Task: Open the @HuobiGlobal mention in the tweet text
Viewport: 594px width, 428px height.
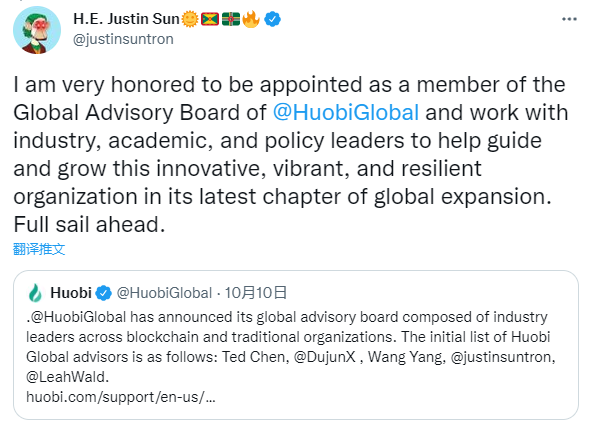Action: coord(345,112)
